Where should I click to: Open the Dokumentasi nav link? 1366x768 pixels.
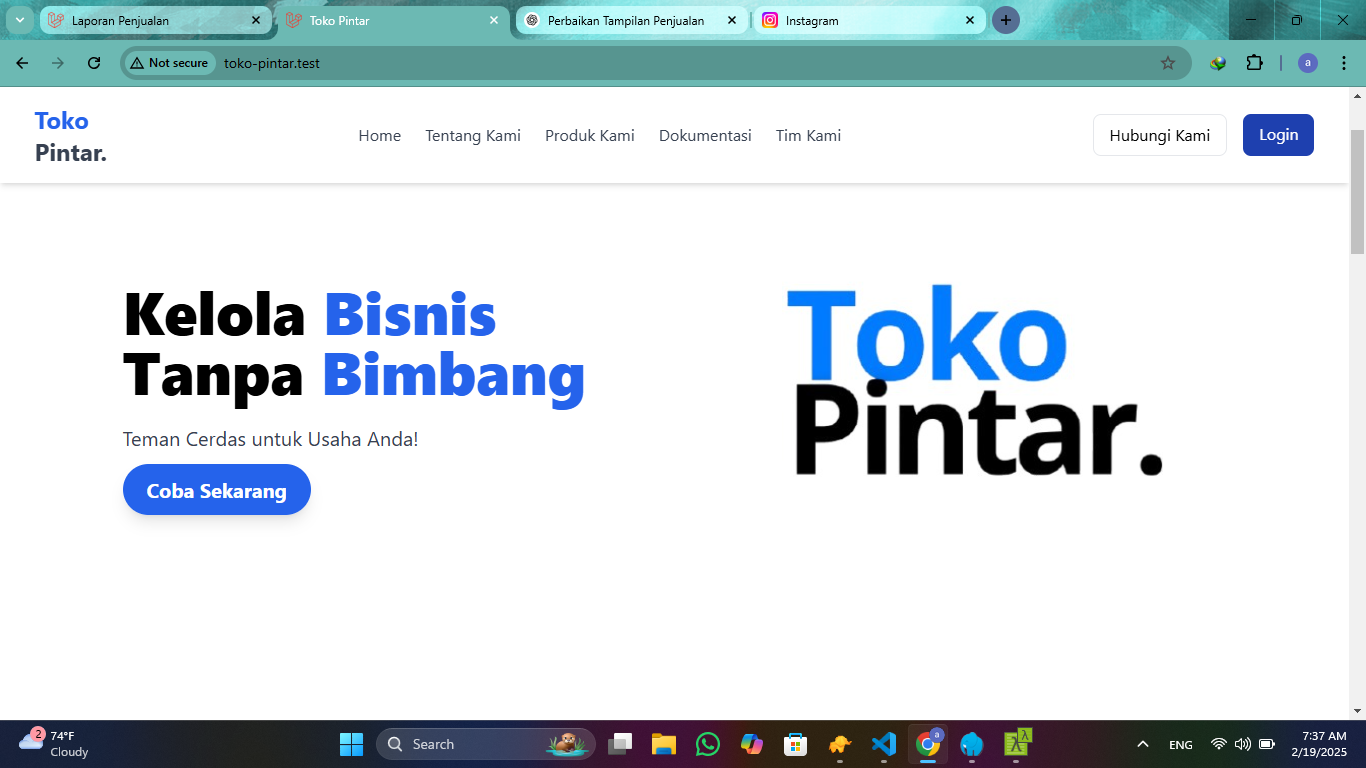705,136
